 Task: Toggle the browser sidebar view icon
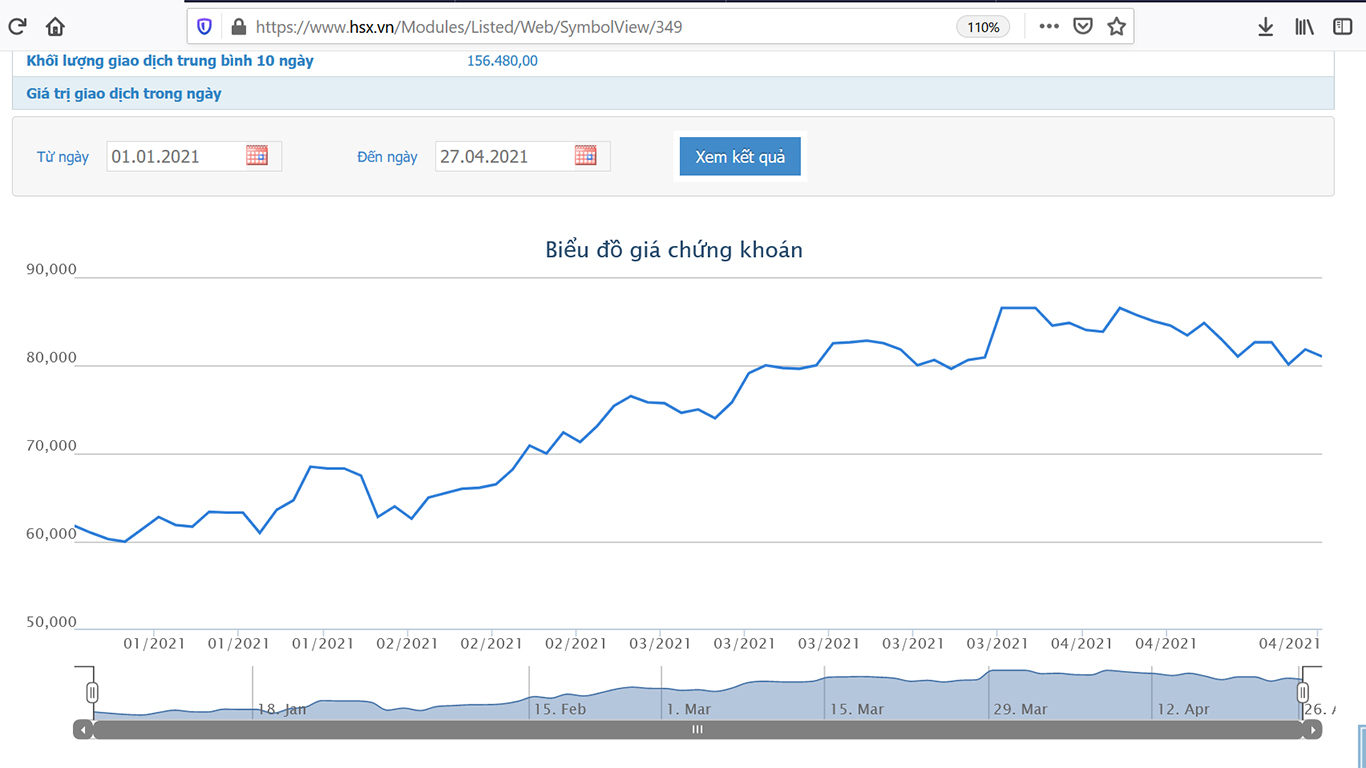pos(1342,27)
